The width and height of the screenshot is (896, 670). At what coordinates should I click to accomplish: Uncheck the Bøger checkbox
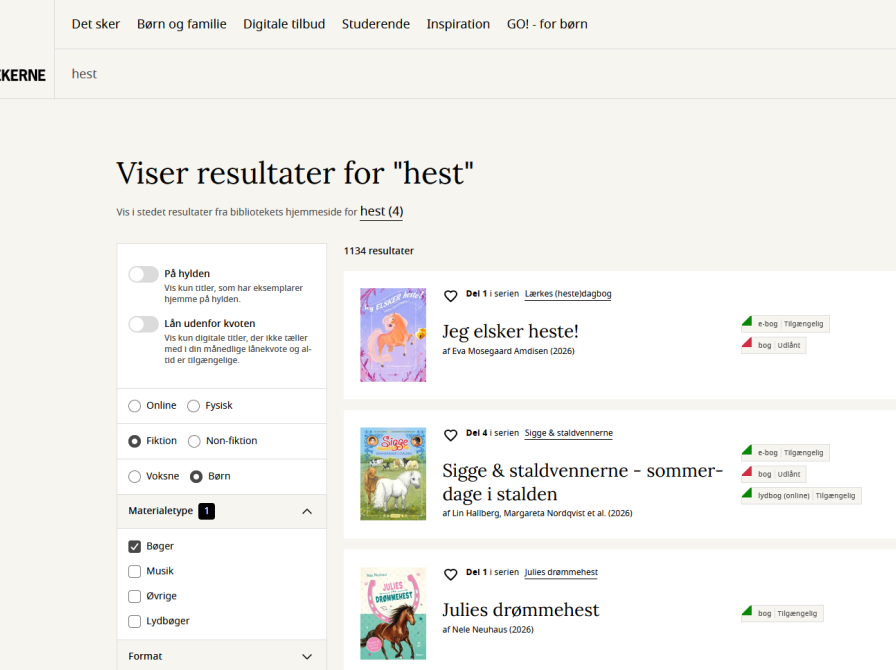pos(134,547)
